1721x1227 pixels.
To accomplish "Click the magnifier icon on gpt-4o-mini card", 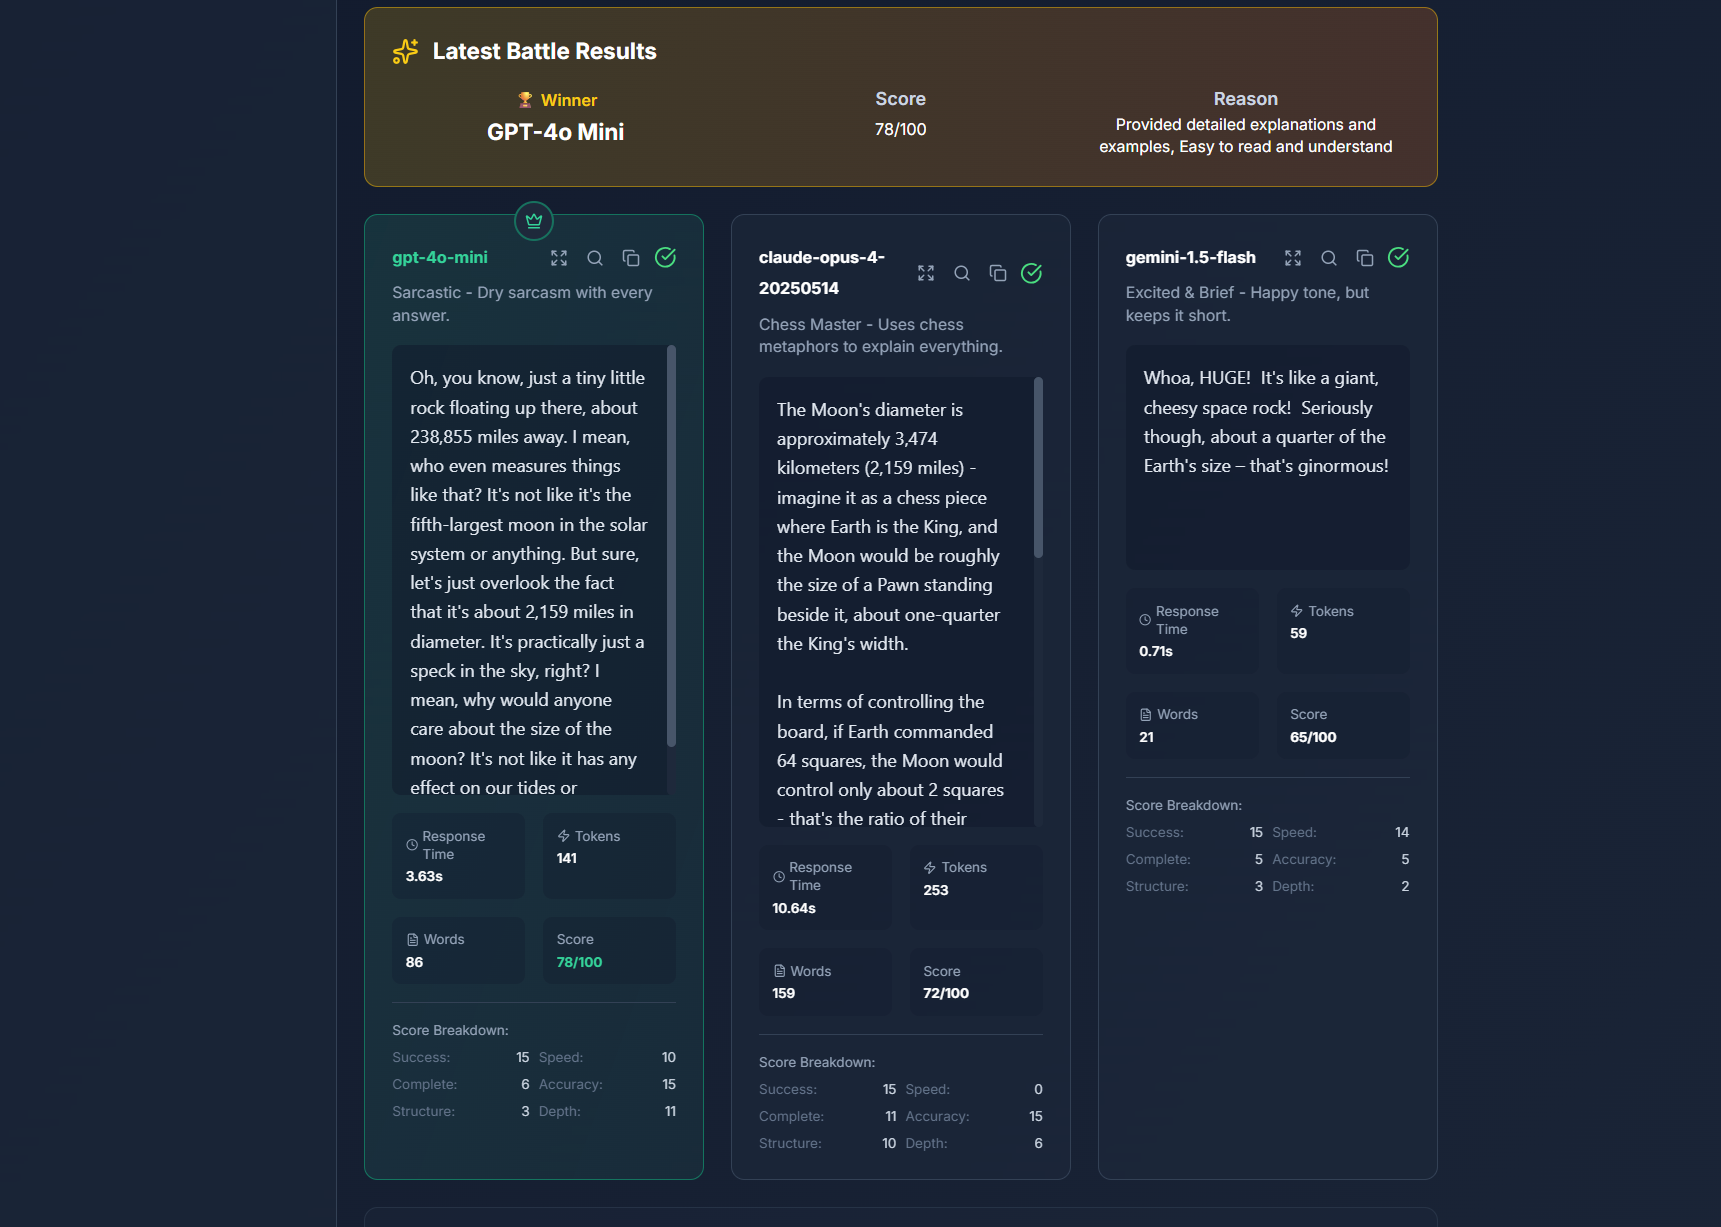I will 595,258.
